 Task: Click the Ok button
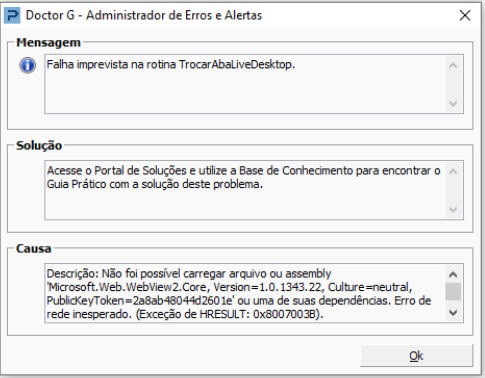click(416, 356)
